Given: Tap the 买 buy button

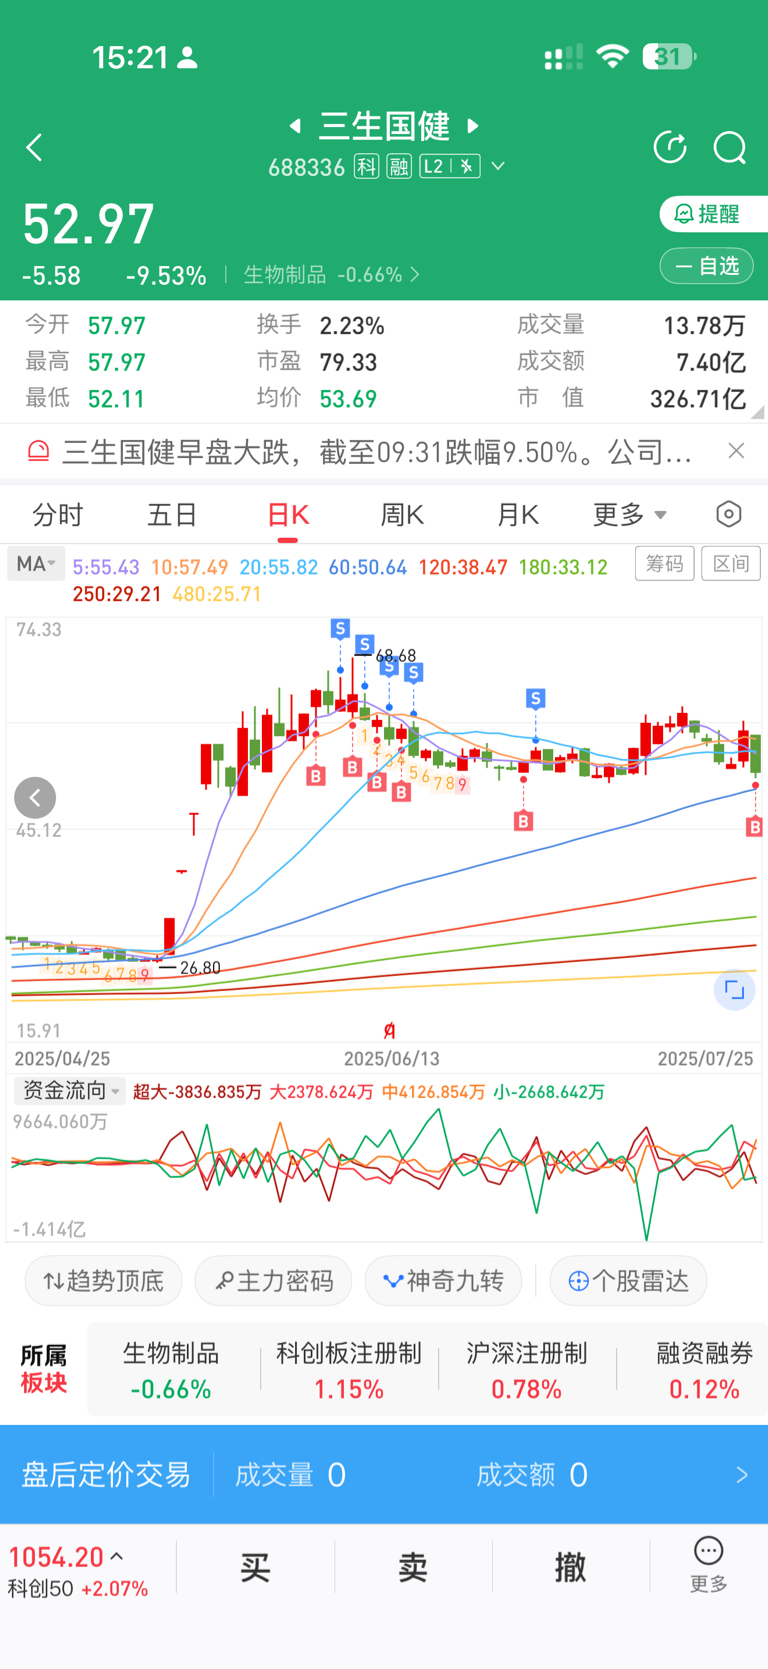Looking at the screenshot, I should (x=255, y=1567).
